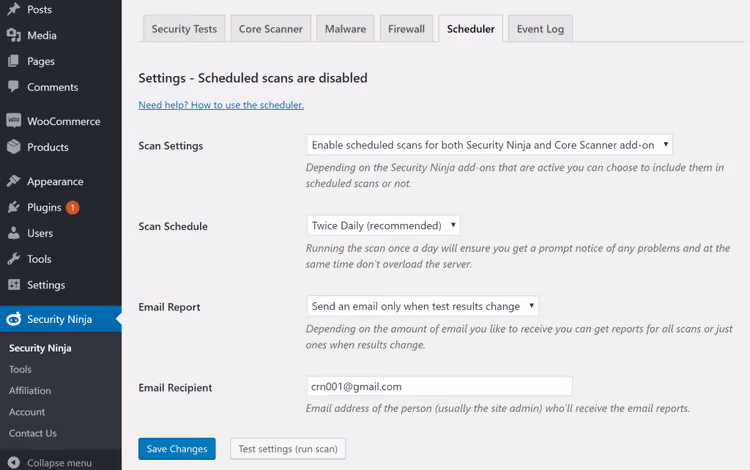
Task: Open the Contact Us submenu item
Action: point(33,433)
